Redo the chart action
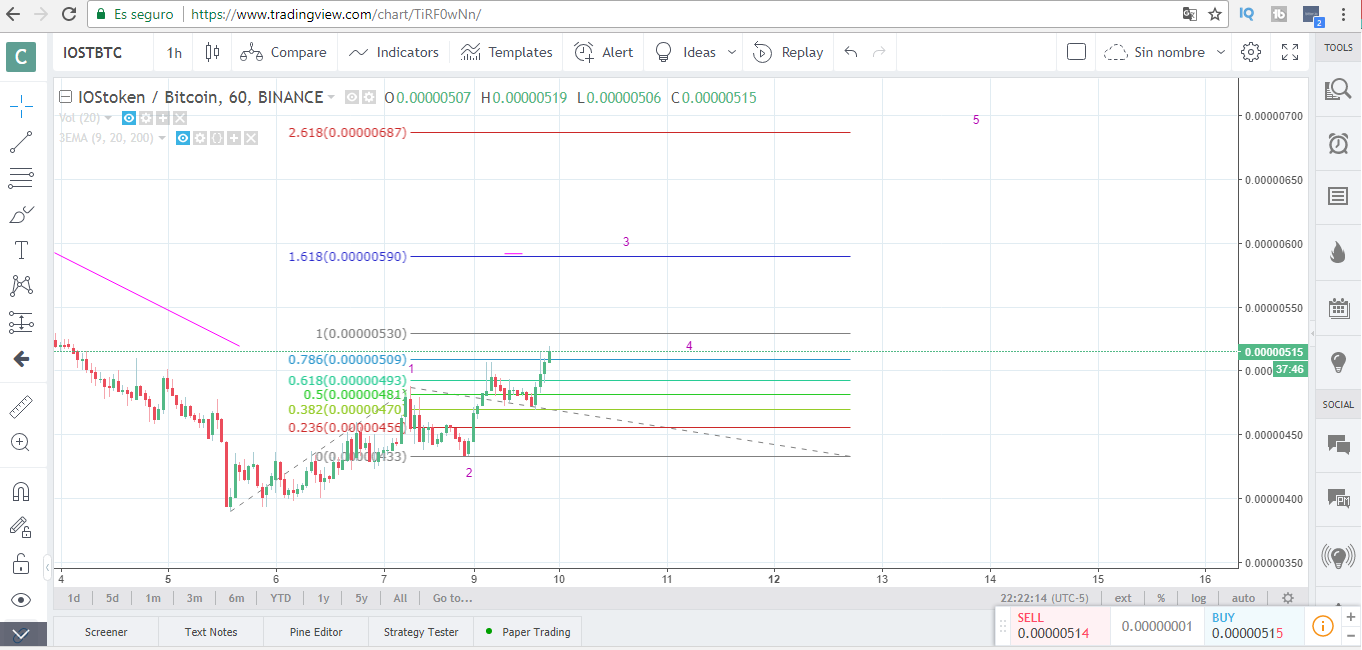This screenshot has height=650, width=1362. coord(880,52)
